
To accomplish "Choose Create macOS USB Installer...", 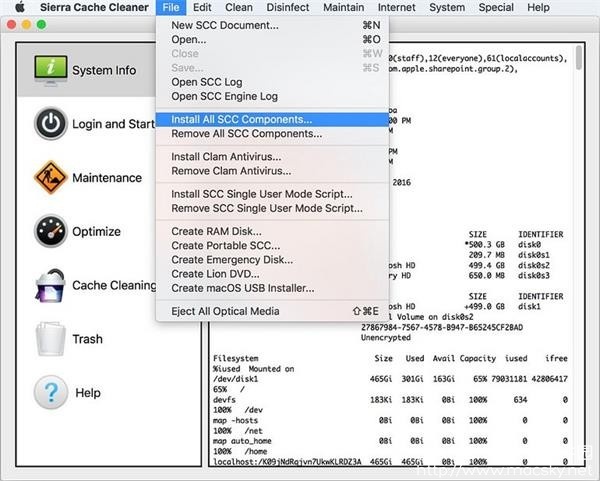I will click(x=272, y=288).
